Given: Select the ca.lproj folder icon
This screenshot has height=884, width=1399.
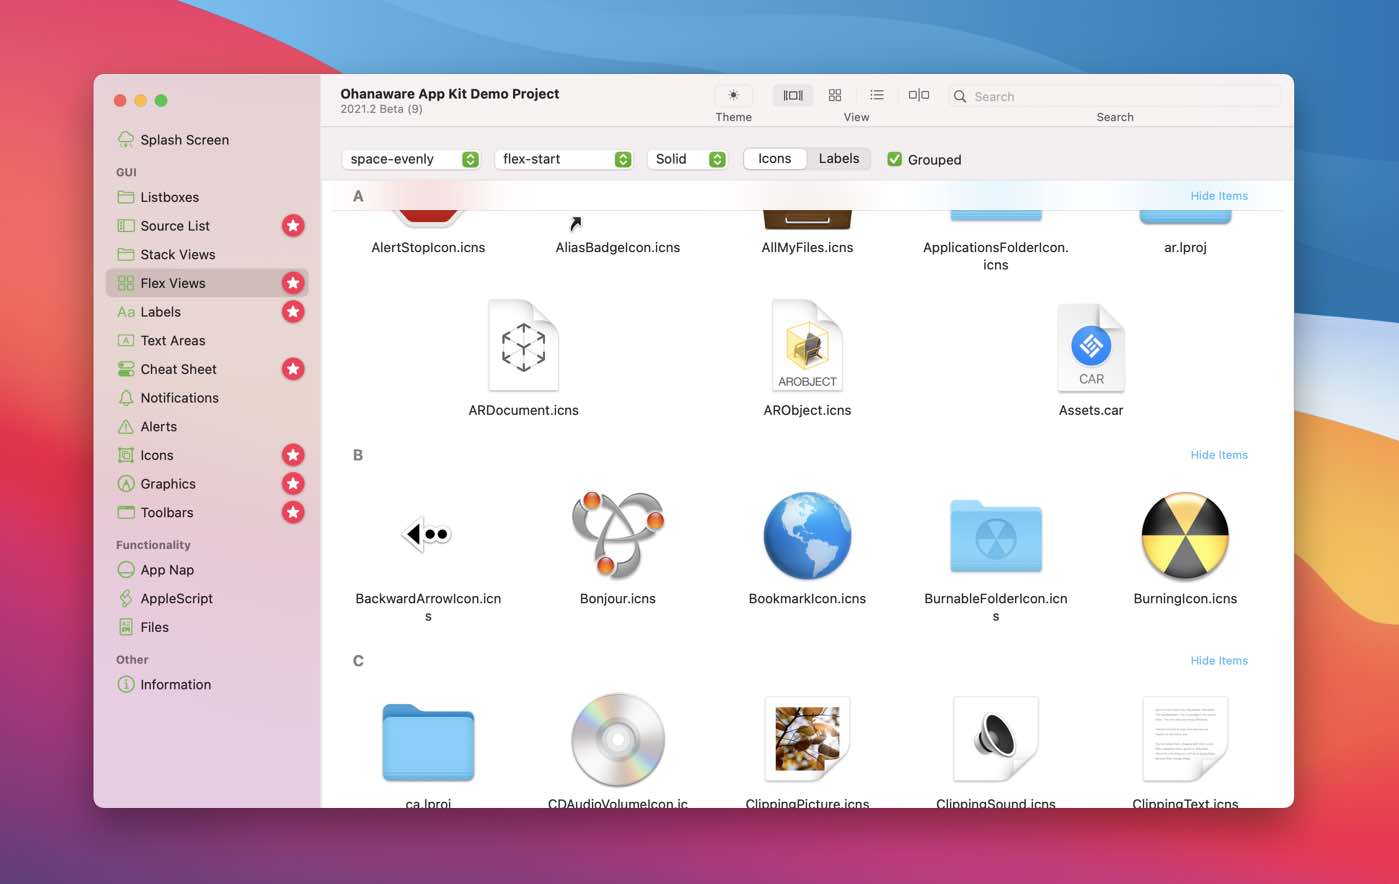Looking at the screenshot, I should [428, 742].
